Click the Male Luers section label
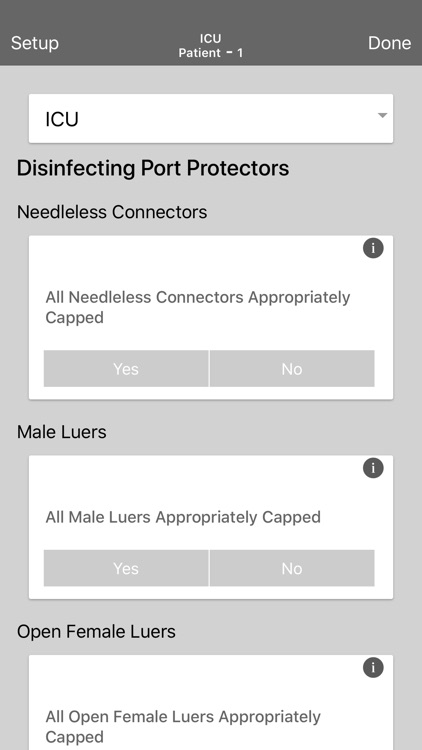The width and height of the screenshot is (422, 750). click(62, 432)
